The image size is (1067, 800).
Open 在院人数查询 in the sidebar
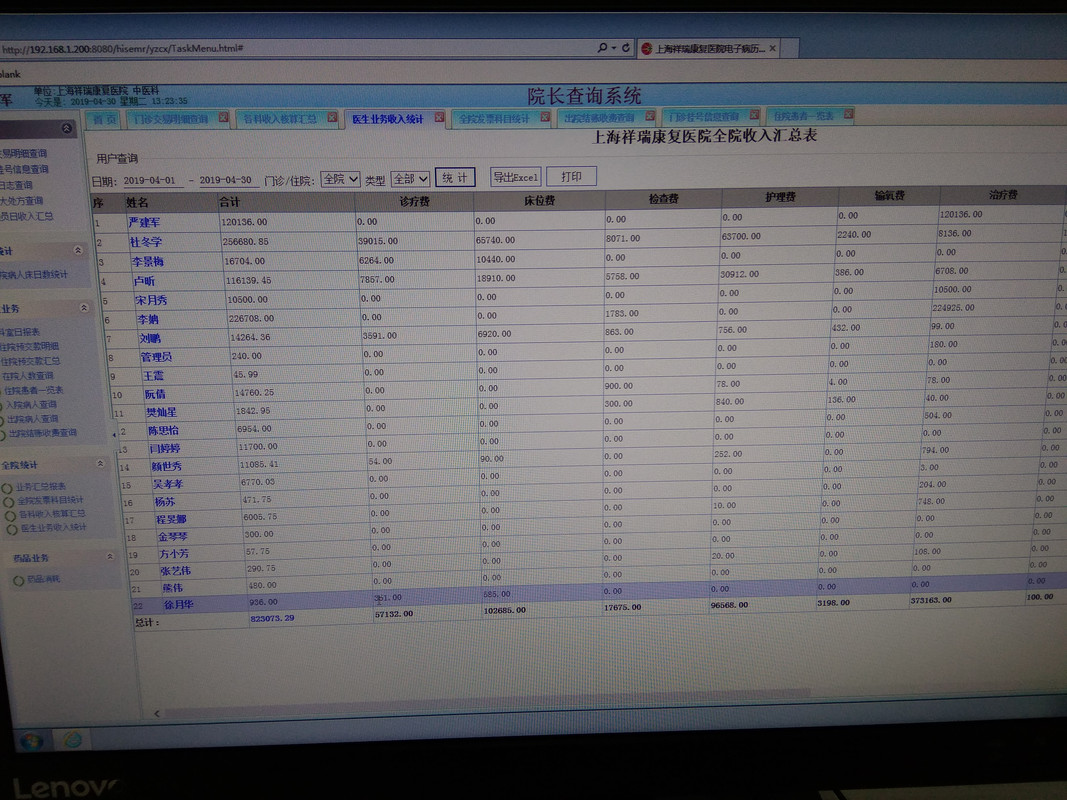[x=27, y=376]
